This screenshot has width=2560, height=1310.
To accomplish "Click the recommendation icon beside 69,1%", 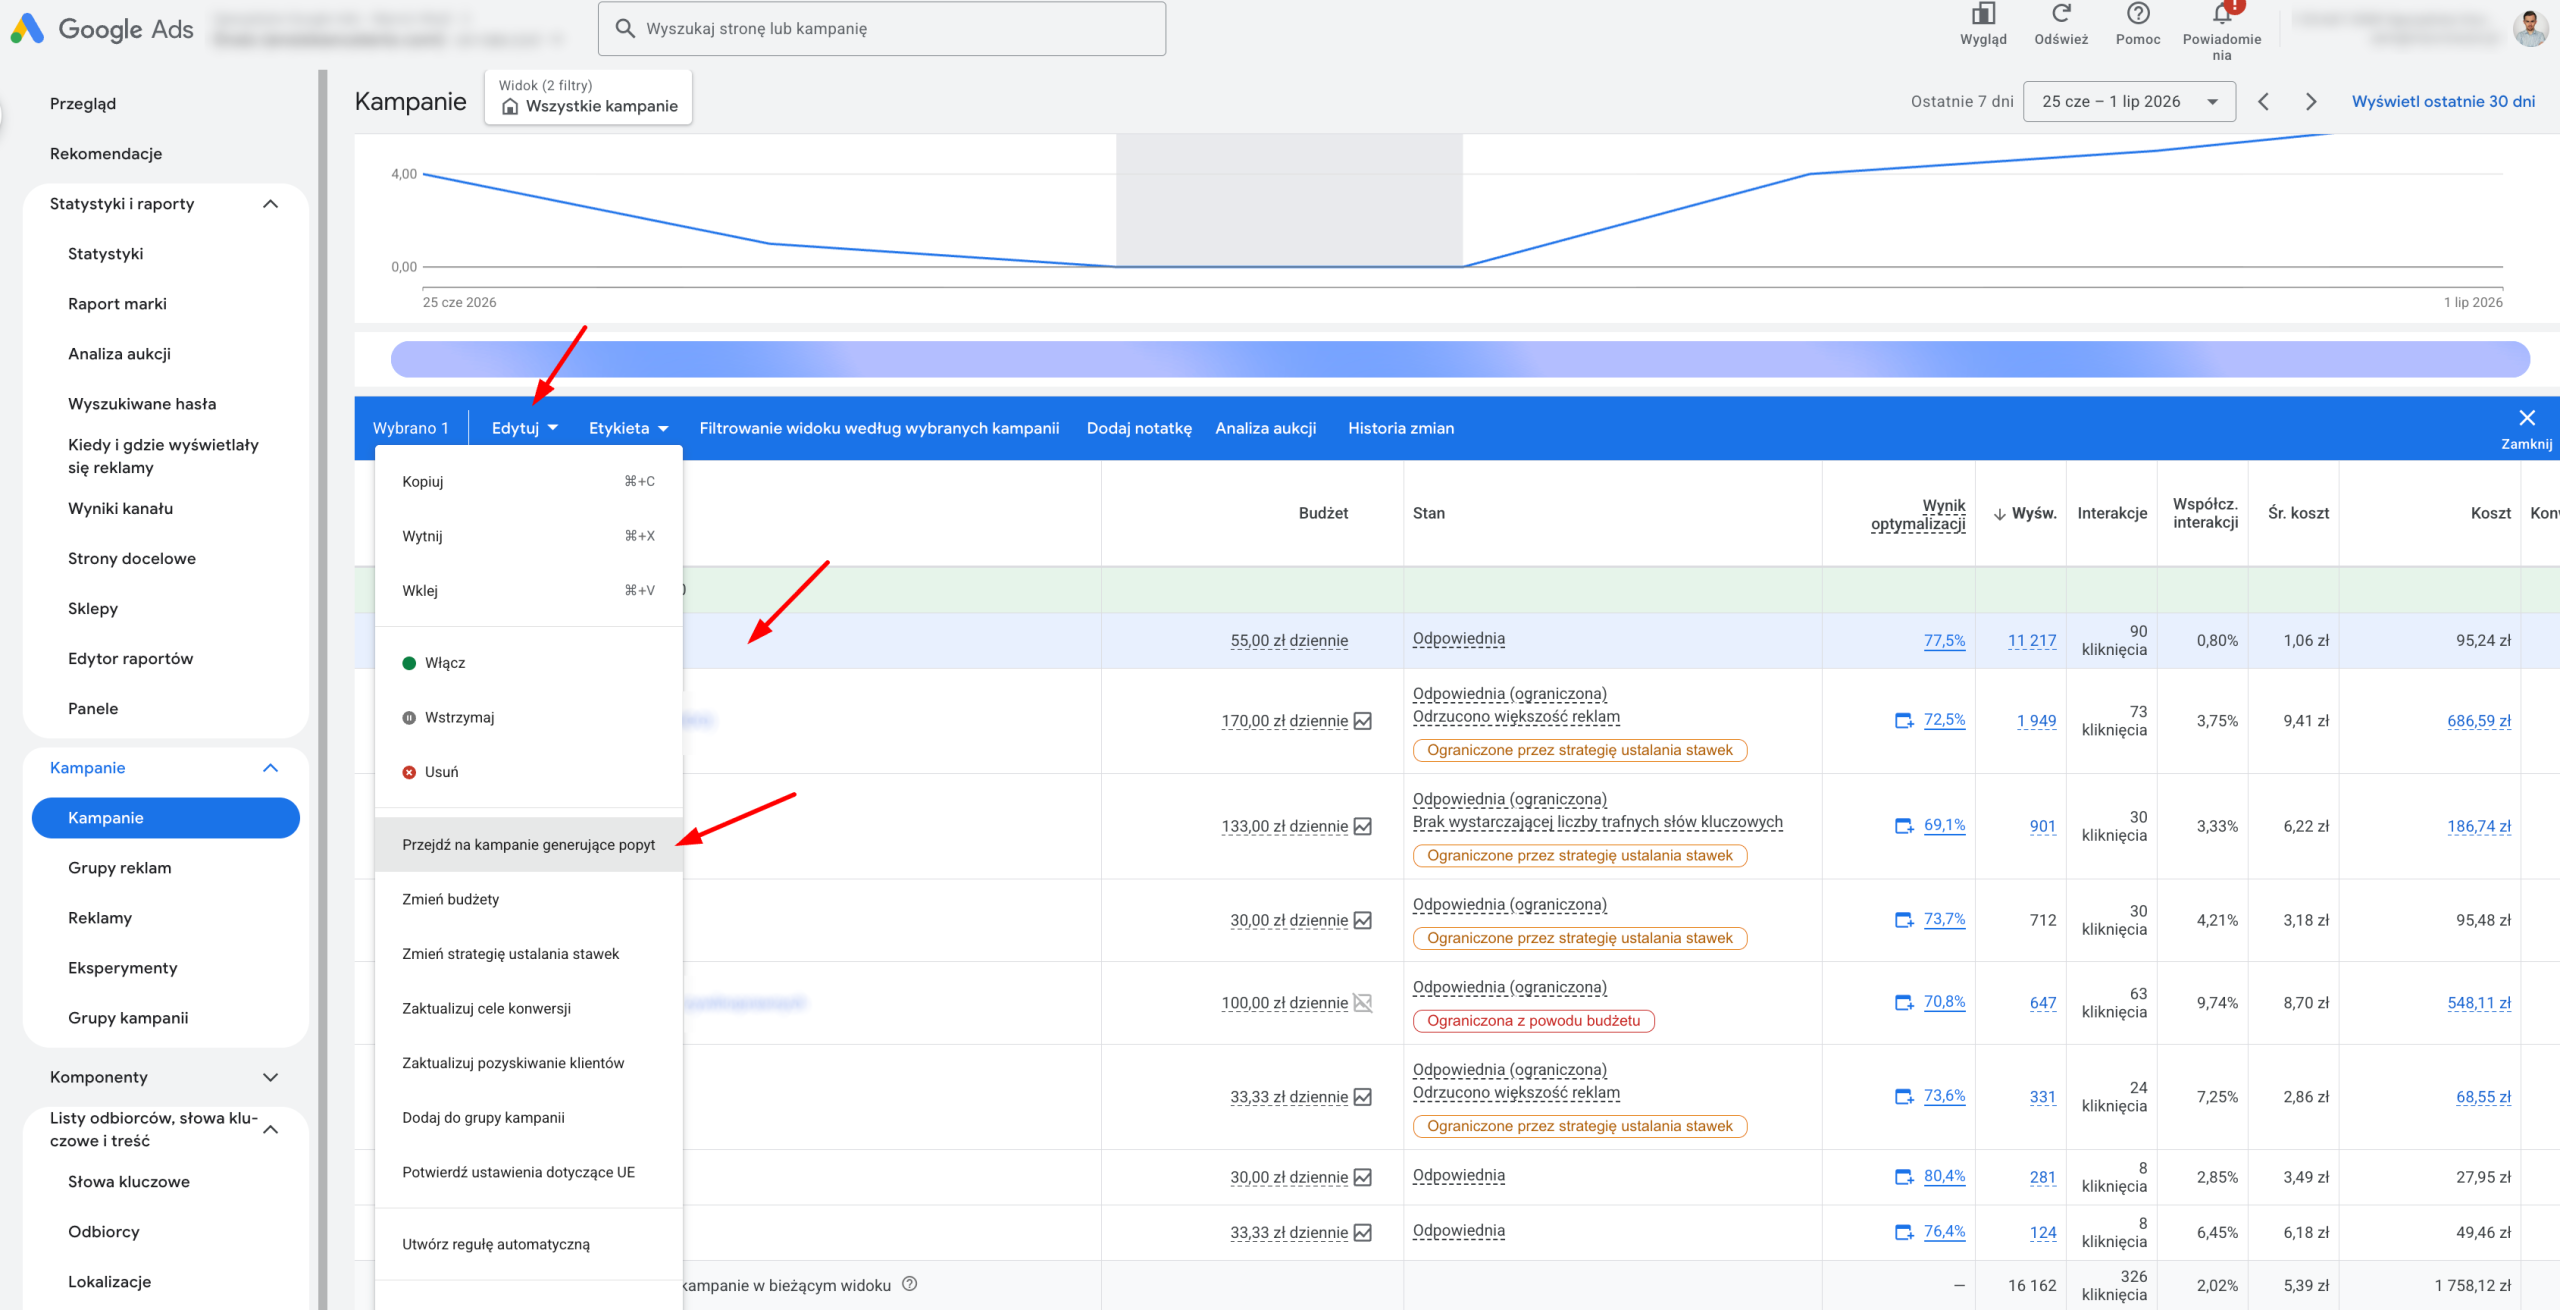I will (x=1905, y=826).
